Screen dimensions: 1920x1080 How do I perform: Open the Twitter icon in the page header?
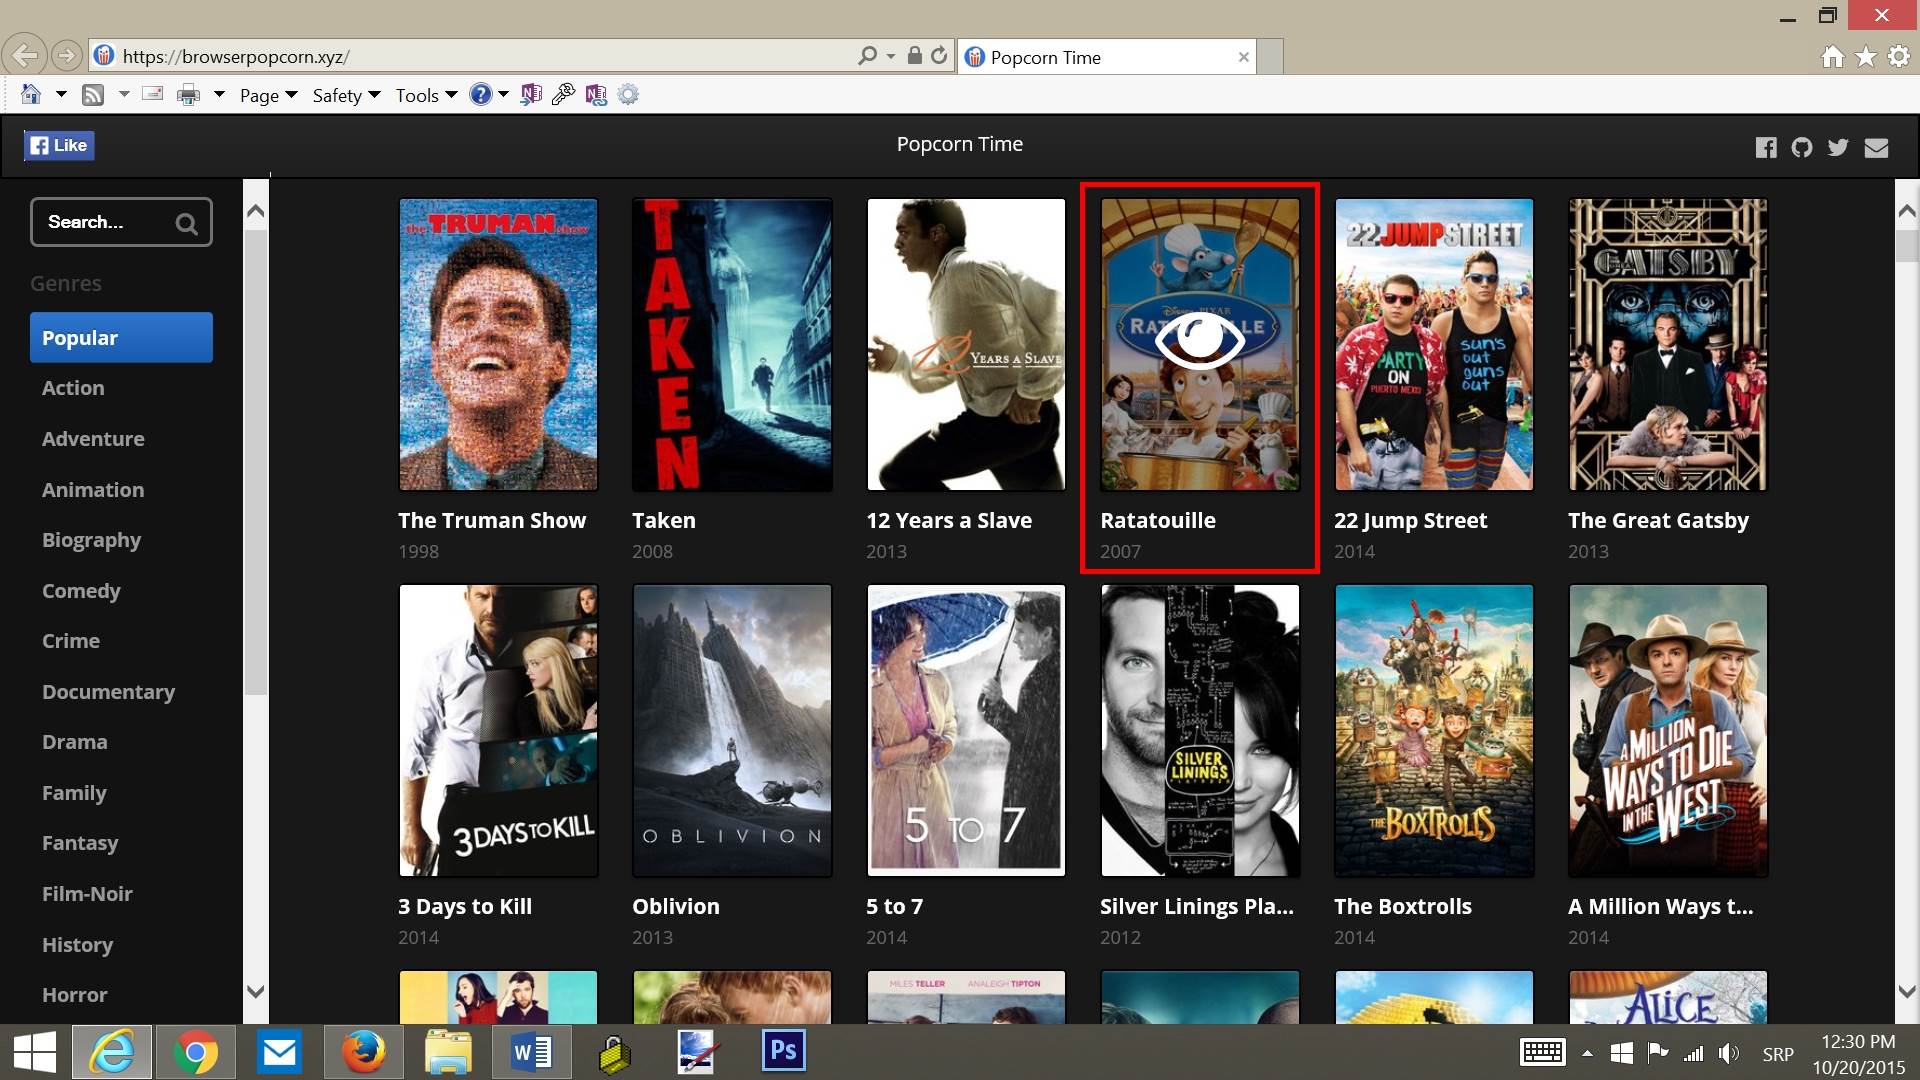pyautogui.click(x=1838, y=147)
